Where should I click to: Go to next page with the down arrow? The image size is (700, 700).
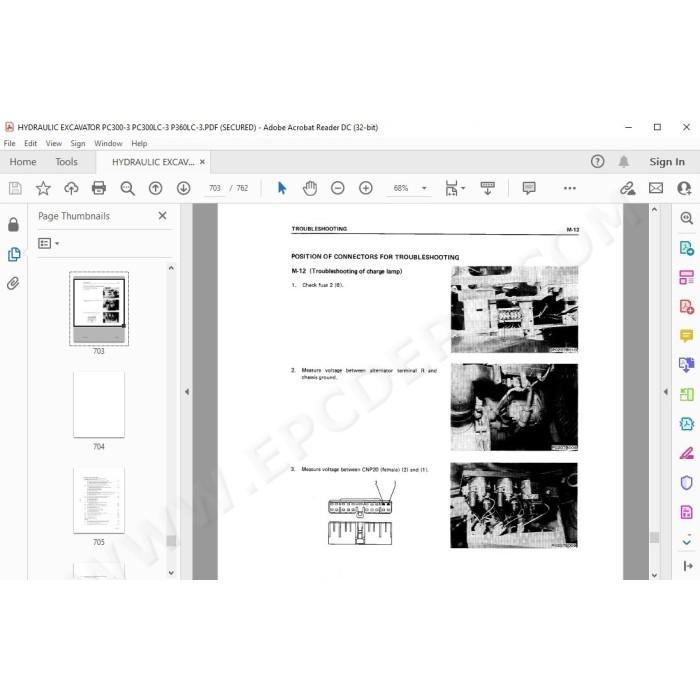pos(183,188)
